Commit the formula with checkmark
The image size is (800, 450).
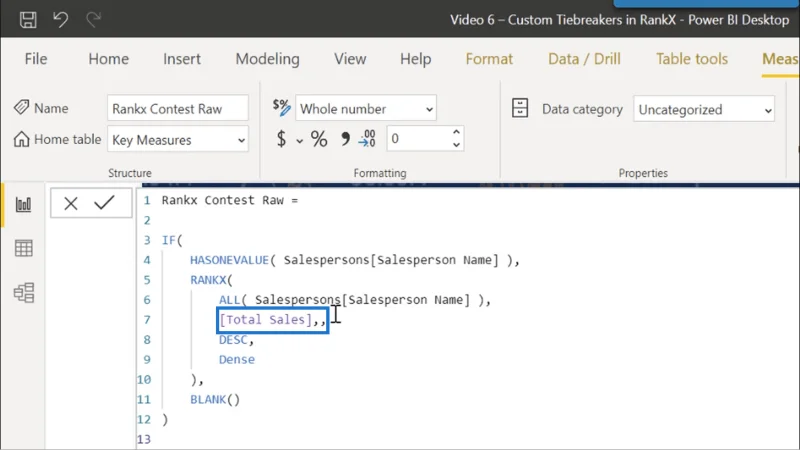point(104,203)
